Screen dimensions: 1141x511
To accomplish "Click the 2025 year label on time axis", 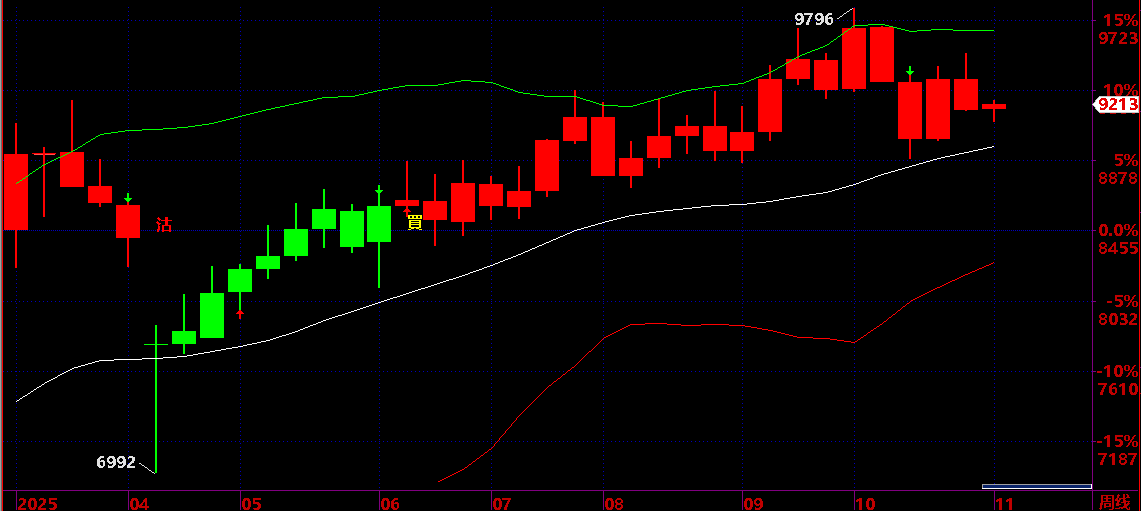I will [x=36, y=503].
